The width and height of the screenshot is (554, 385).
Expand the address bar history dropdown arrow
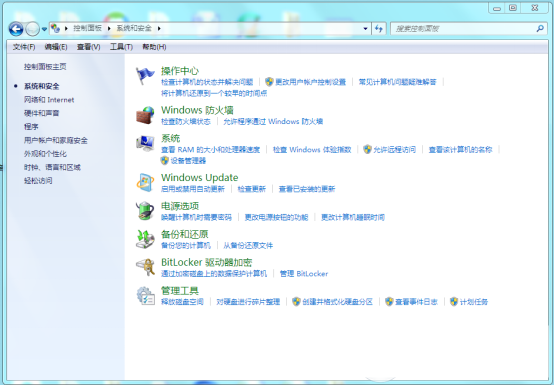[x=365, y=29]
